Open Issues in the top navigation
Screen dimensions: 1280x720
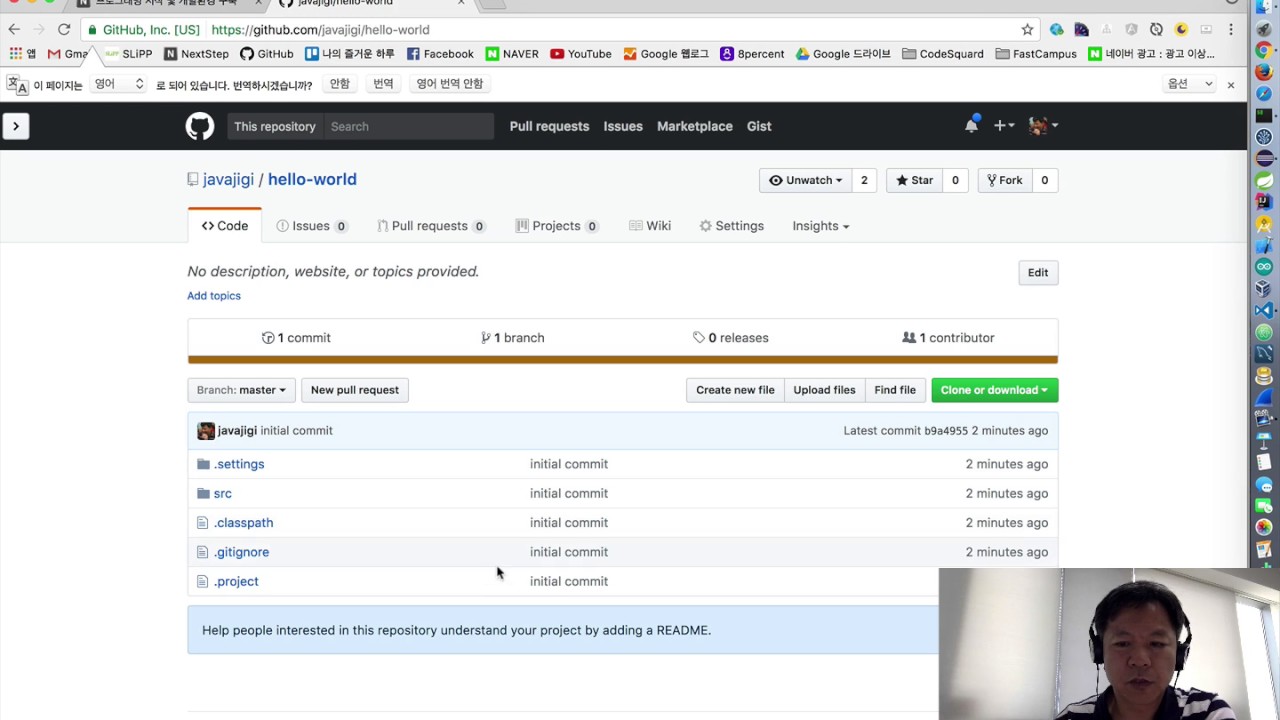tap(623, 126)
